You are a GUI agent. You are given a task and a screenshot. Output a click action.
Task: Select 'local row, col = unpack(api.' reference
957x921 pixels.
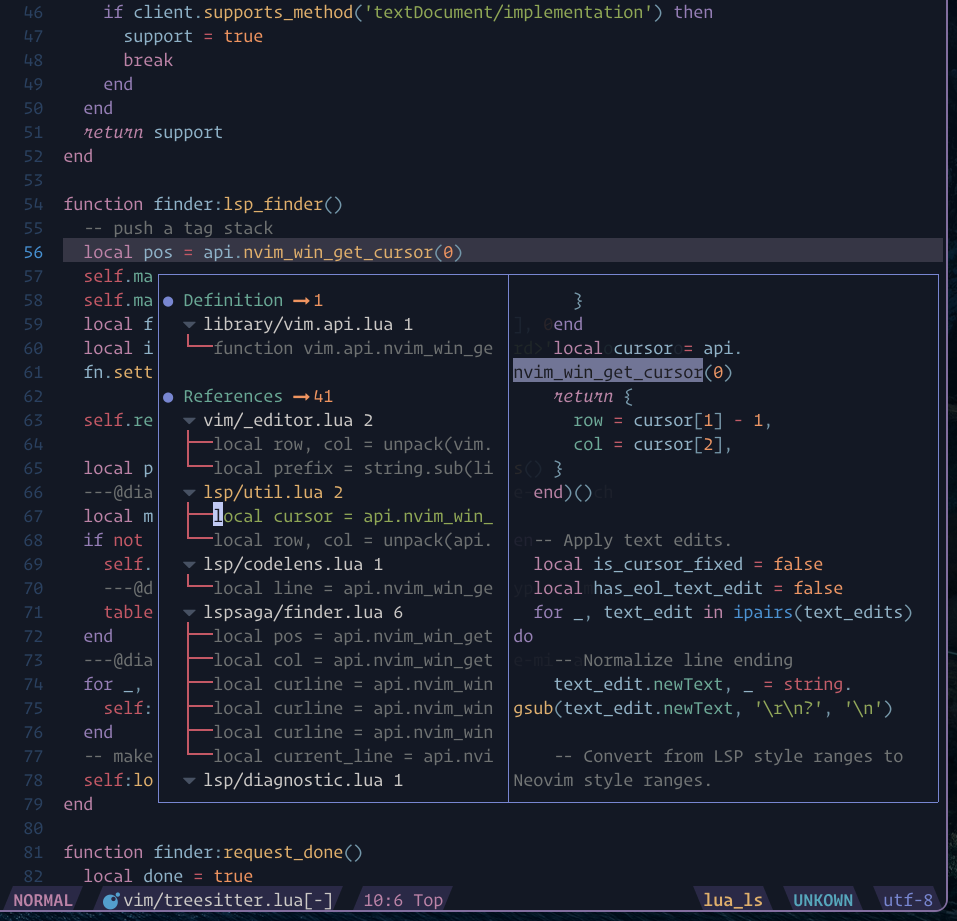click(353, 540)
